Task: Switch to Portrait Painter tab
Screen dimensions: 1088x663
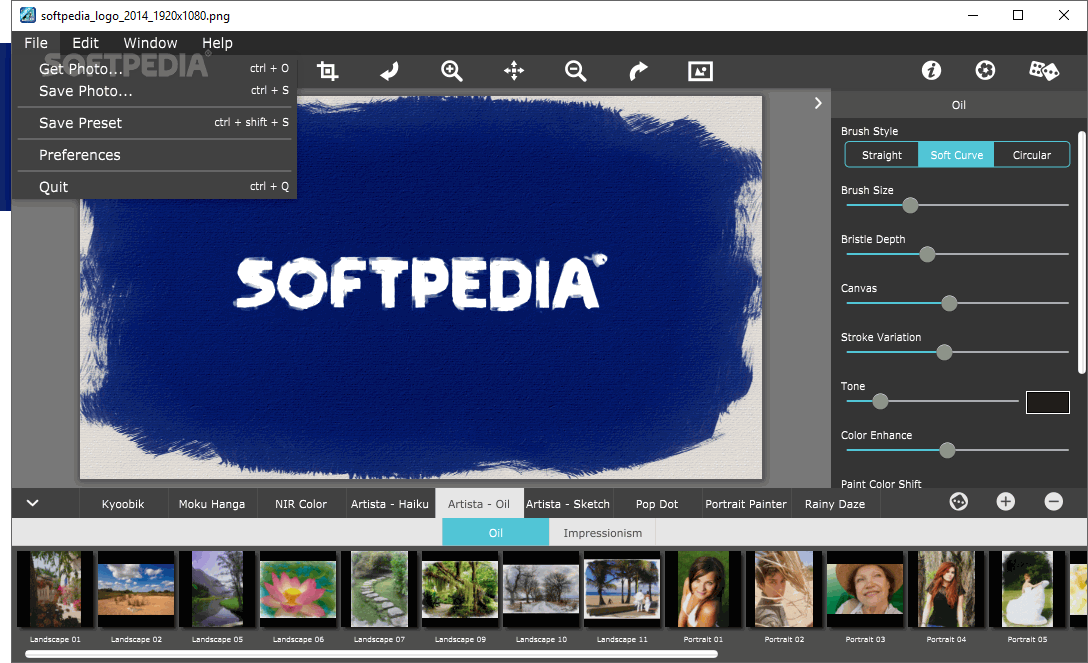Action: click(x=746, y=504)
